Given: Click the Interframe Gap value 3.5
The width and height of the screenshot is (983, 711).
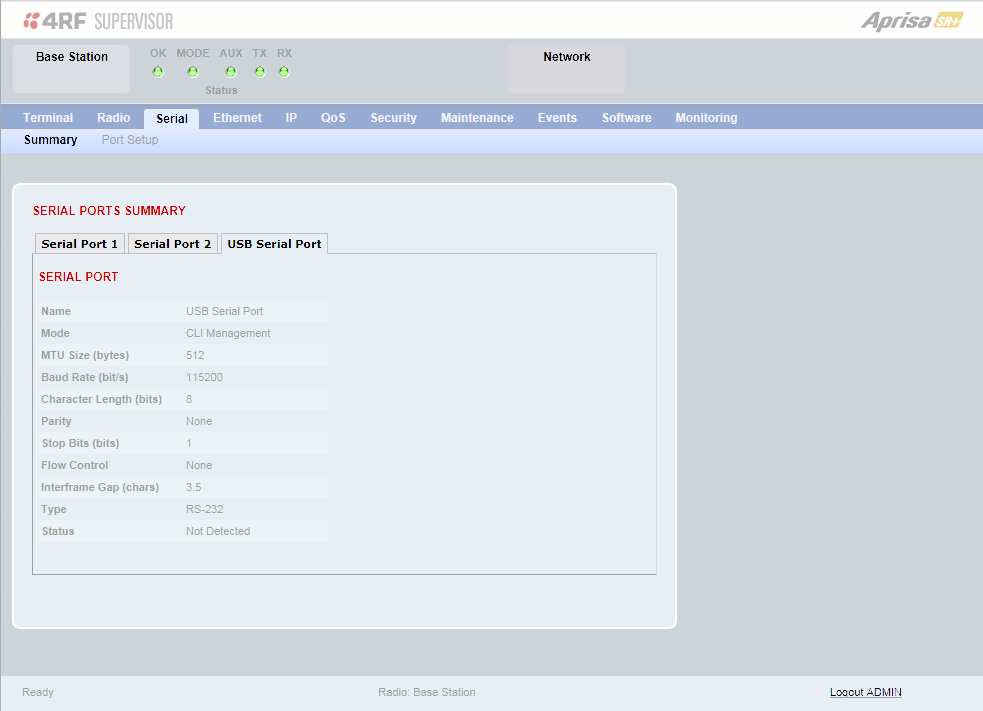Looking at the screenshot, I should tap(194, 488).
